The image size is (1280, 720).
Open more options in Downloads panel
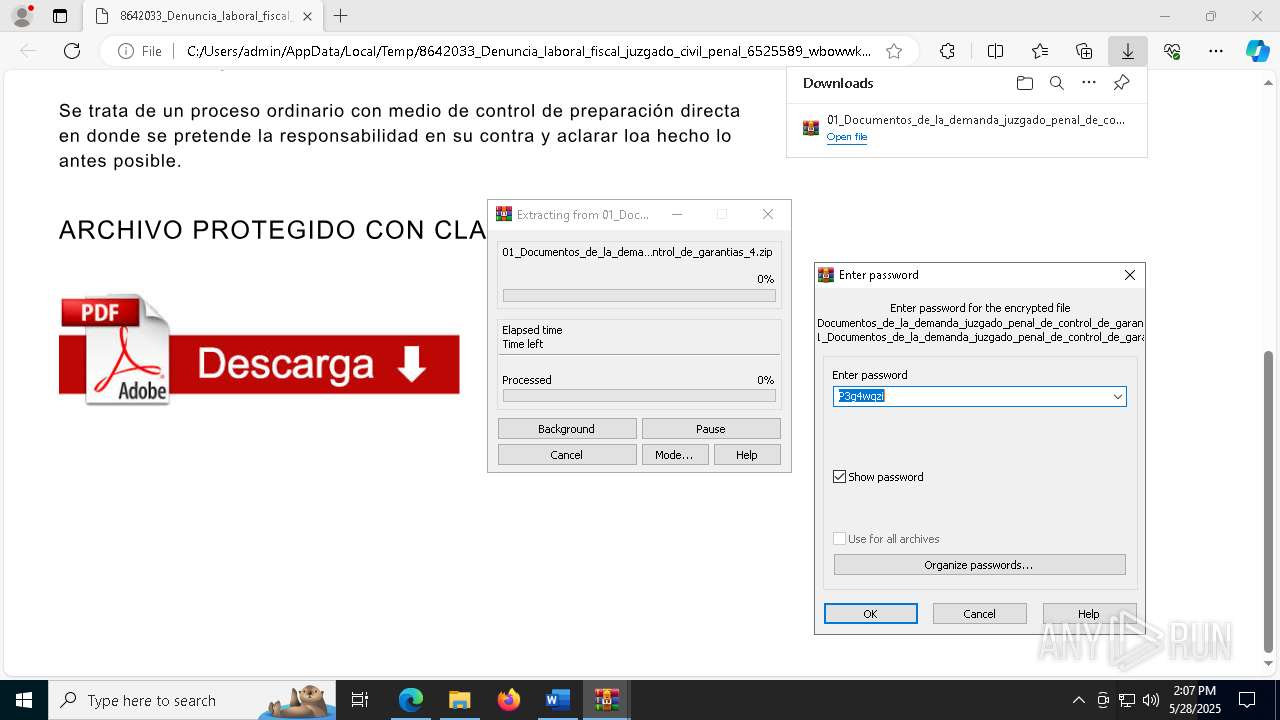coord(1089,83)
